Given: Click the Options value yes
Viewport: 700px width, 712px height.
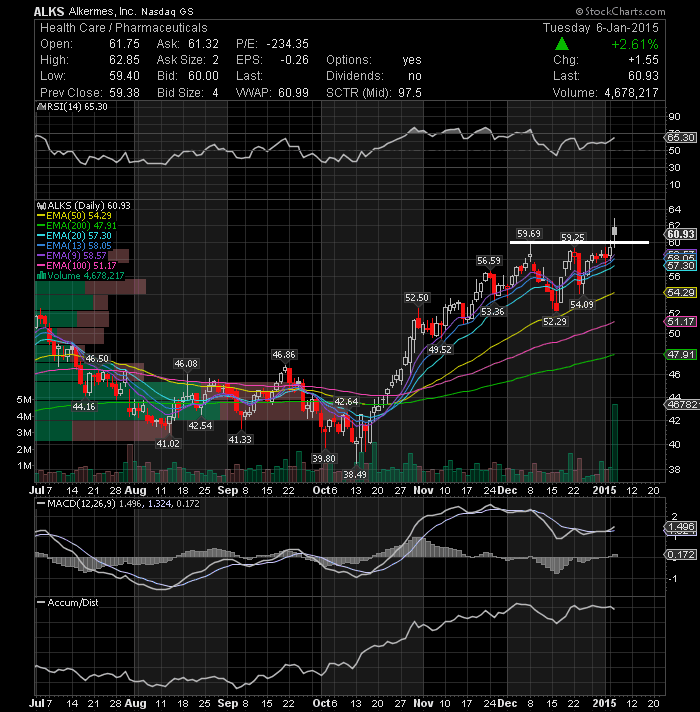Looking at the screenshot, I should tap(412, 60).
